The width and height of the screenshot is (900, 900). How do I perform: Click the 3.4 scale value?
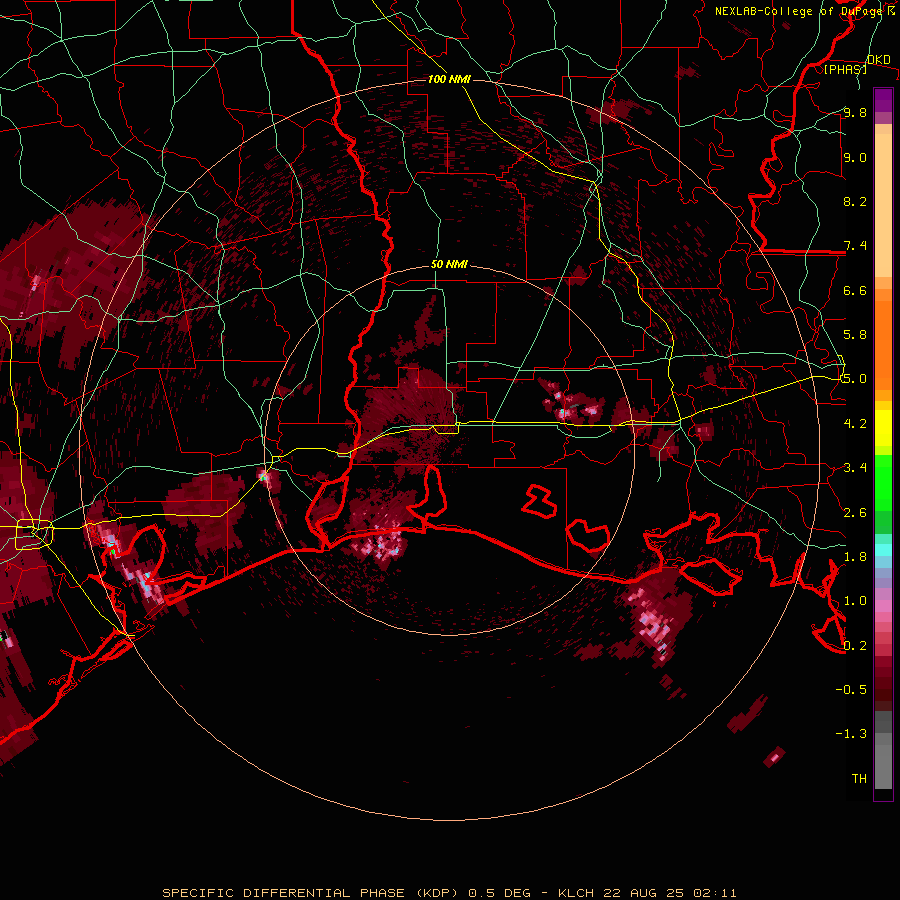point(855,468)
